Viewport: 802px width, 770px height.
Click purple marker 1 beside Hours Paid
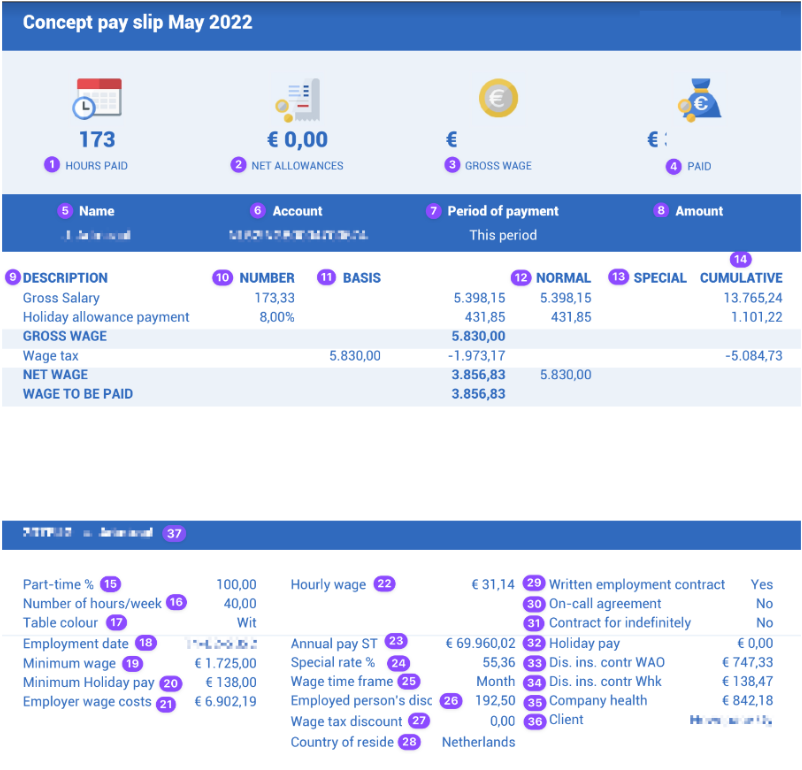point(52,165)
